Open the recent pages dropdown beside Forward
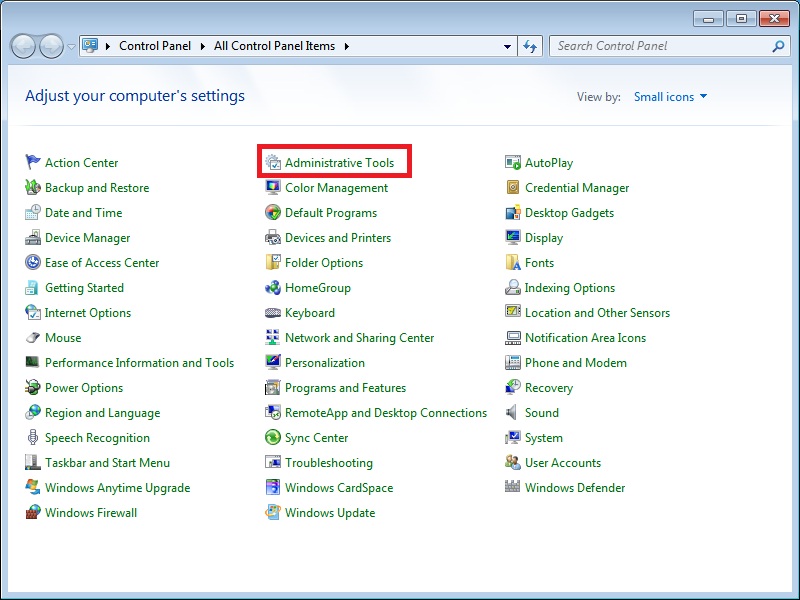The image size is (800, 600). coord(71,46)
